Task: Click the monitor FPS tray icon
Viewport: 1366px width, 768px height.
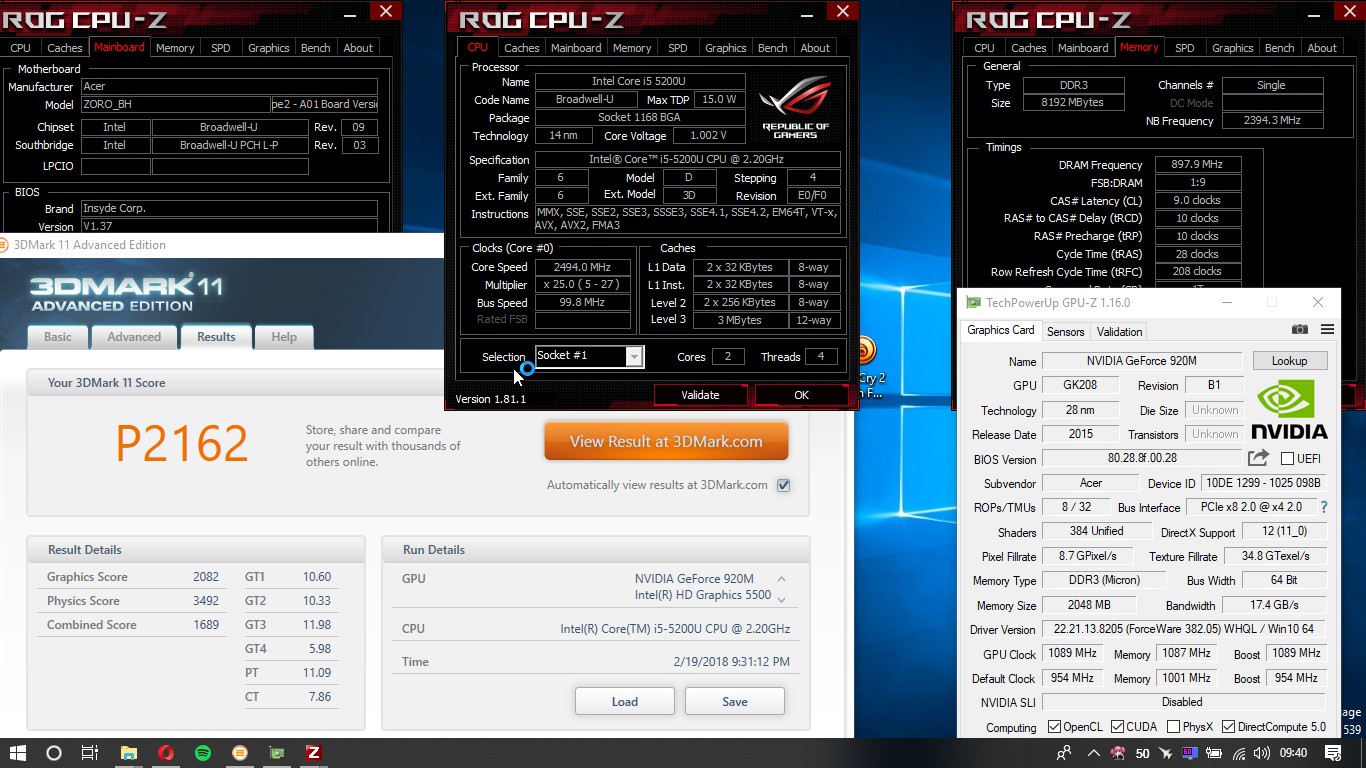Action: (x=1190, y=753)
